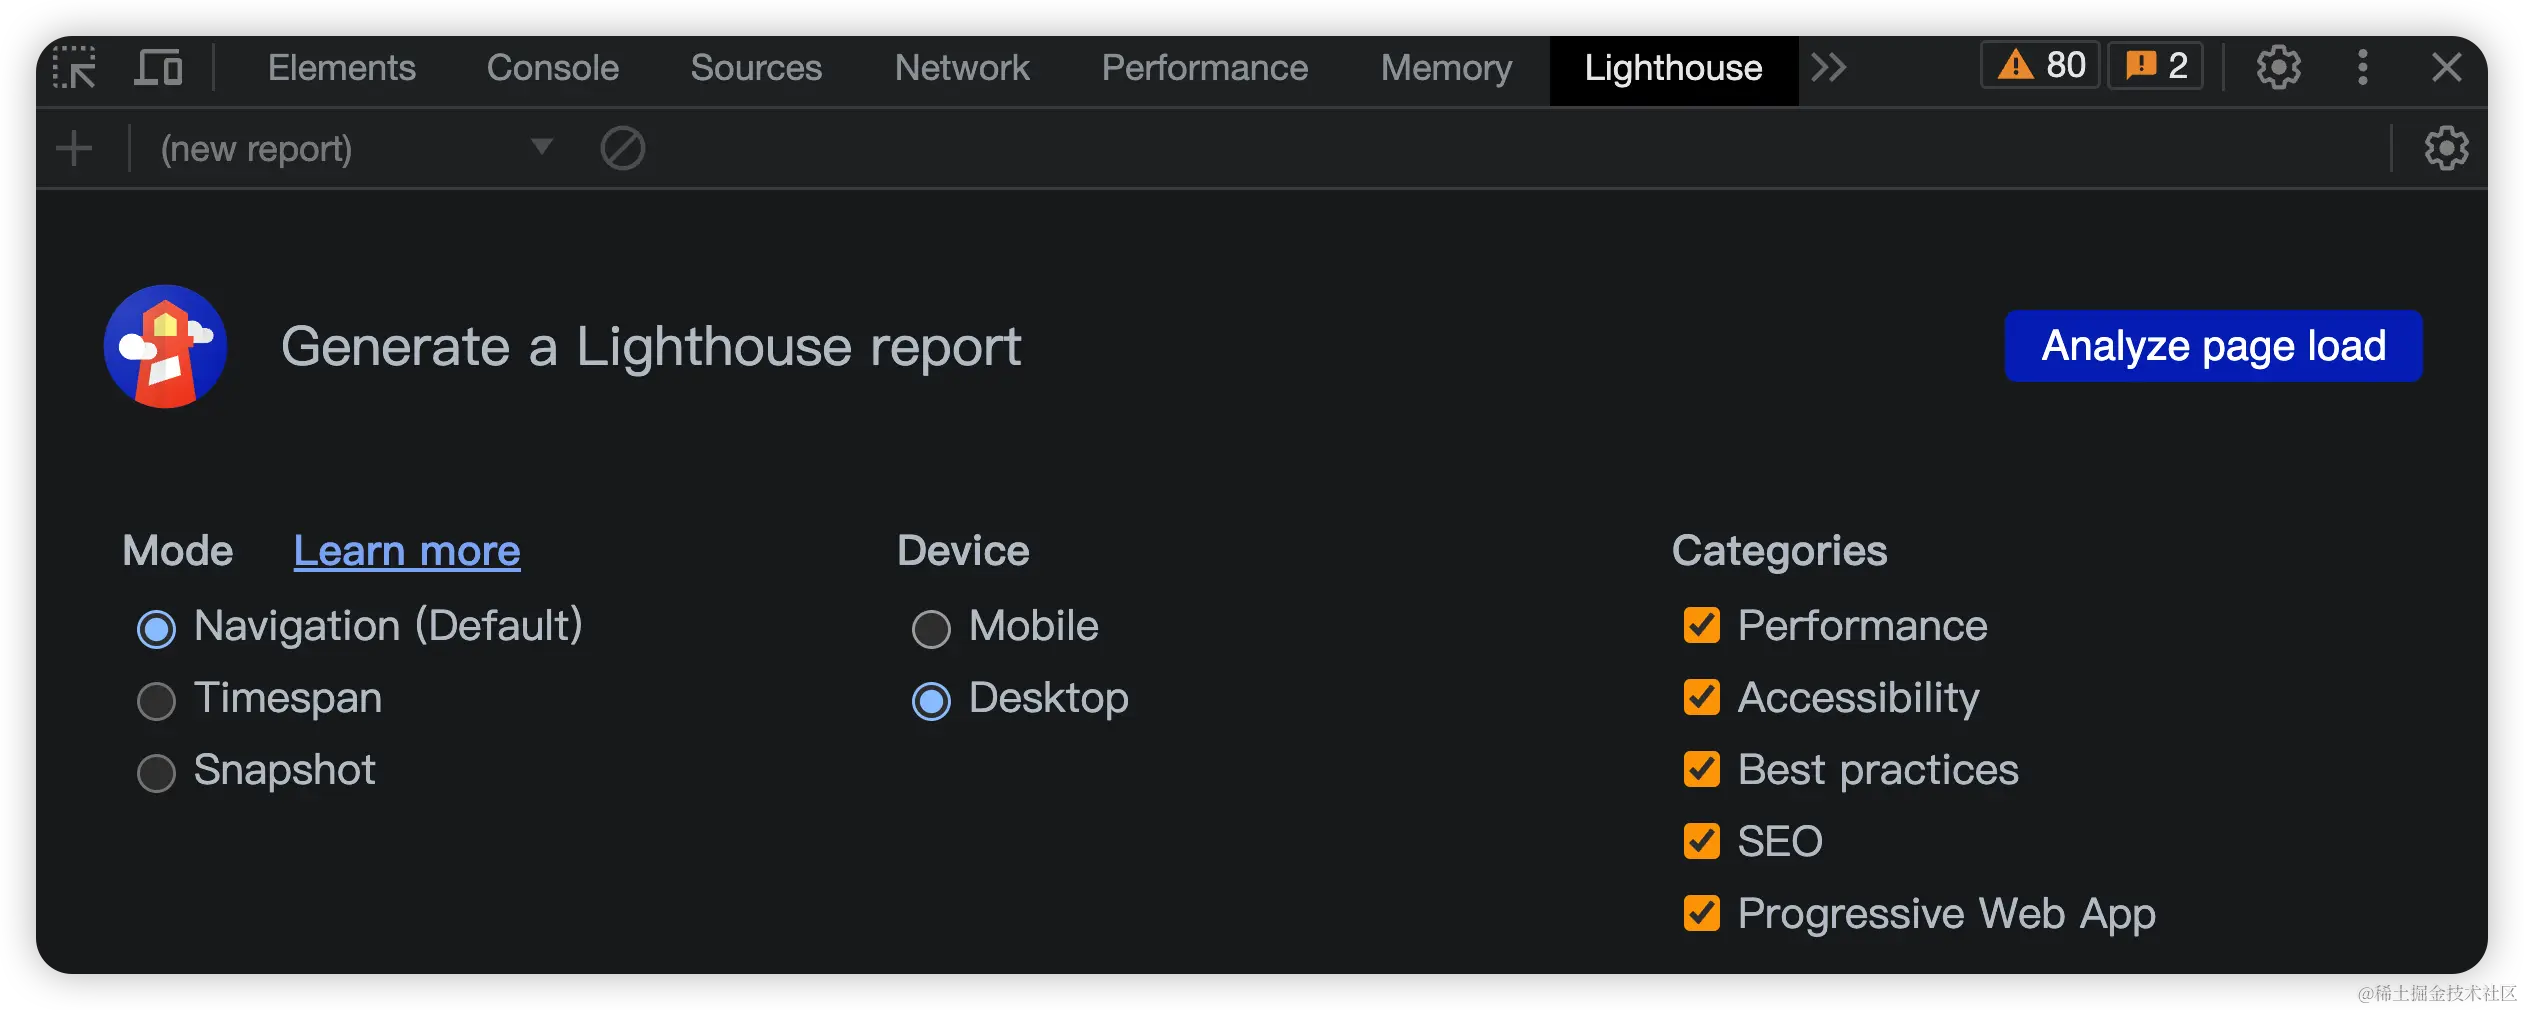
Task: Click the 80 warnings badge
Action: point(2040,66)
